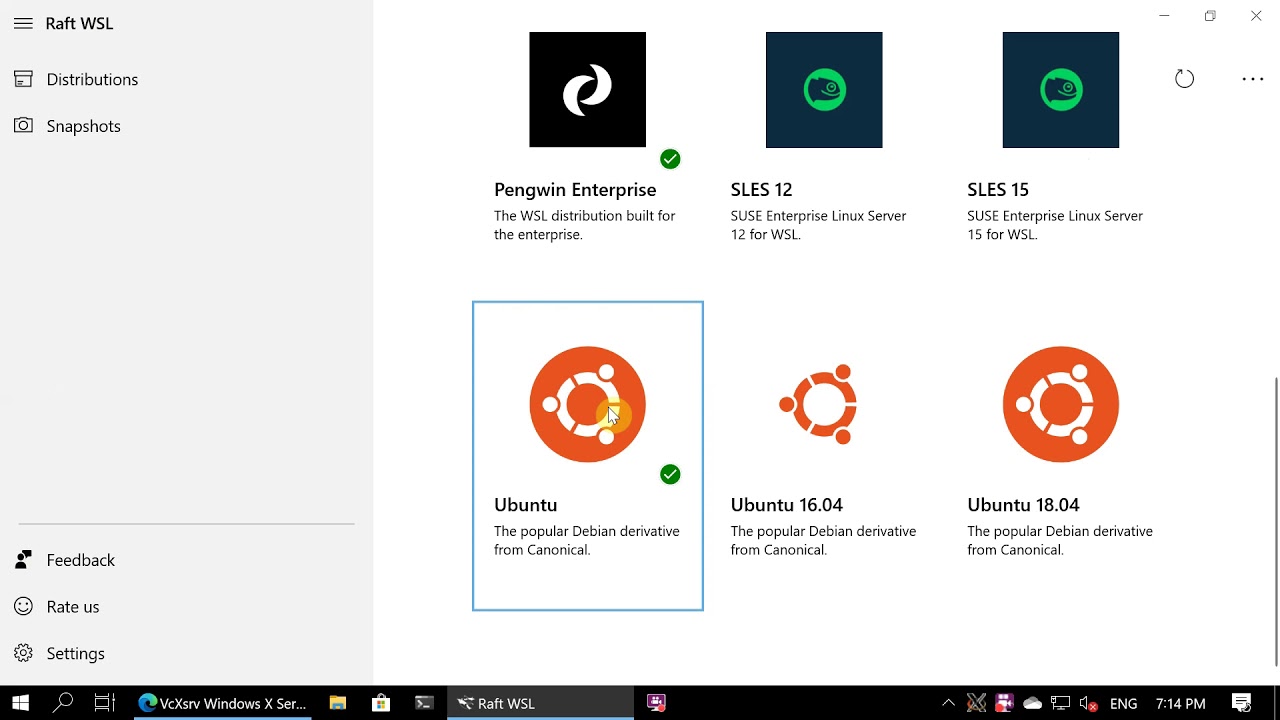Open Task View on the taskbar
The image size is (1280, 720).
pos(105,703)
